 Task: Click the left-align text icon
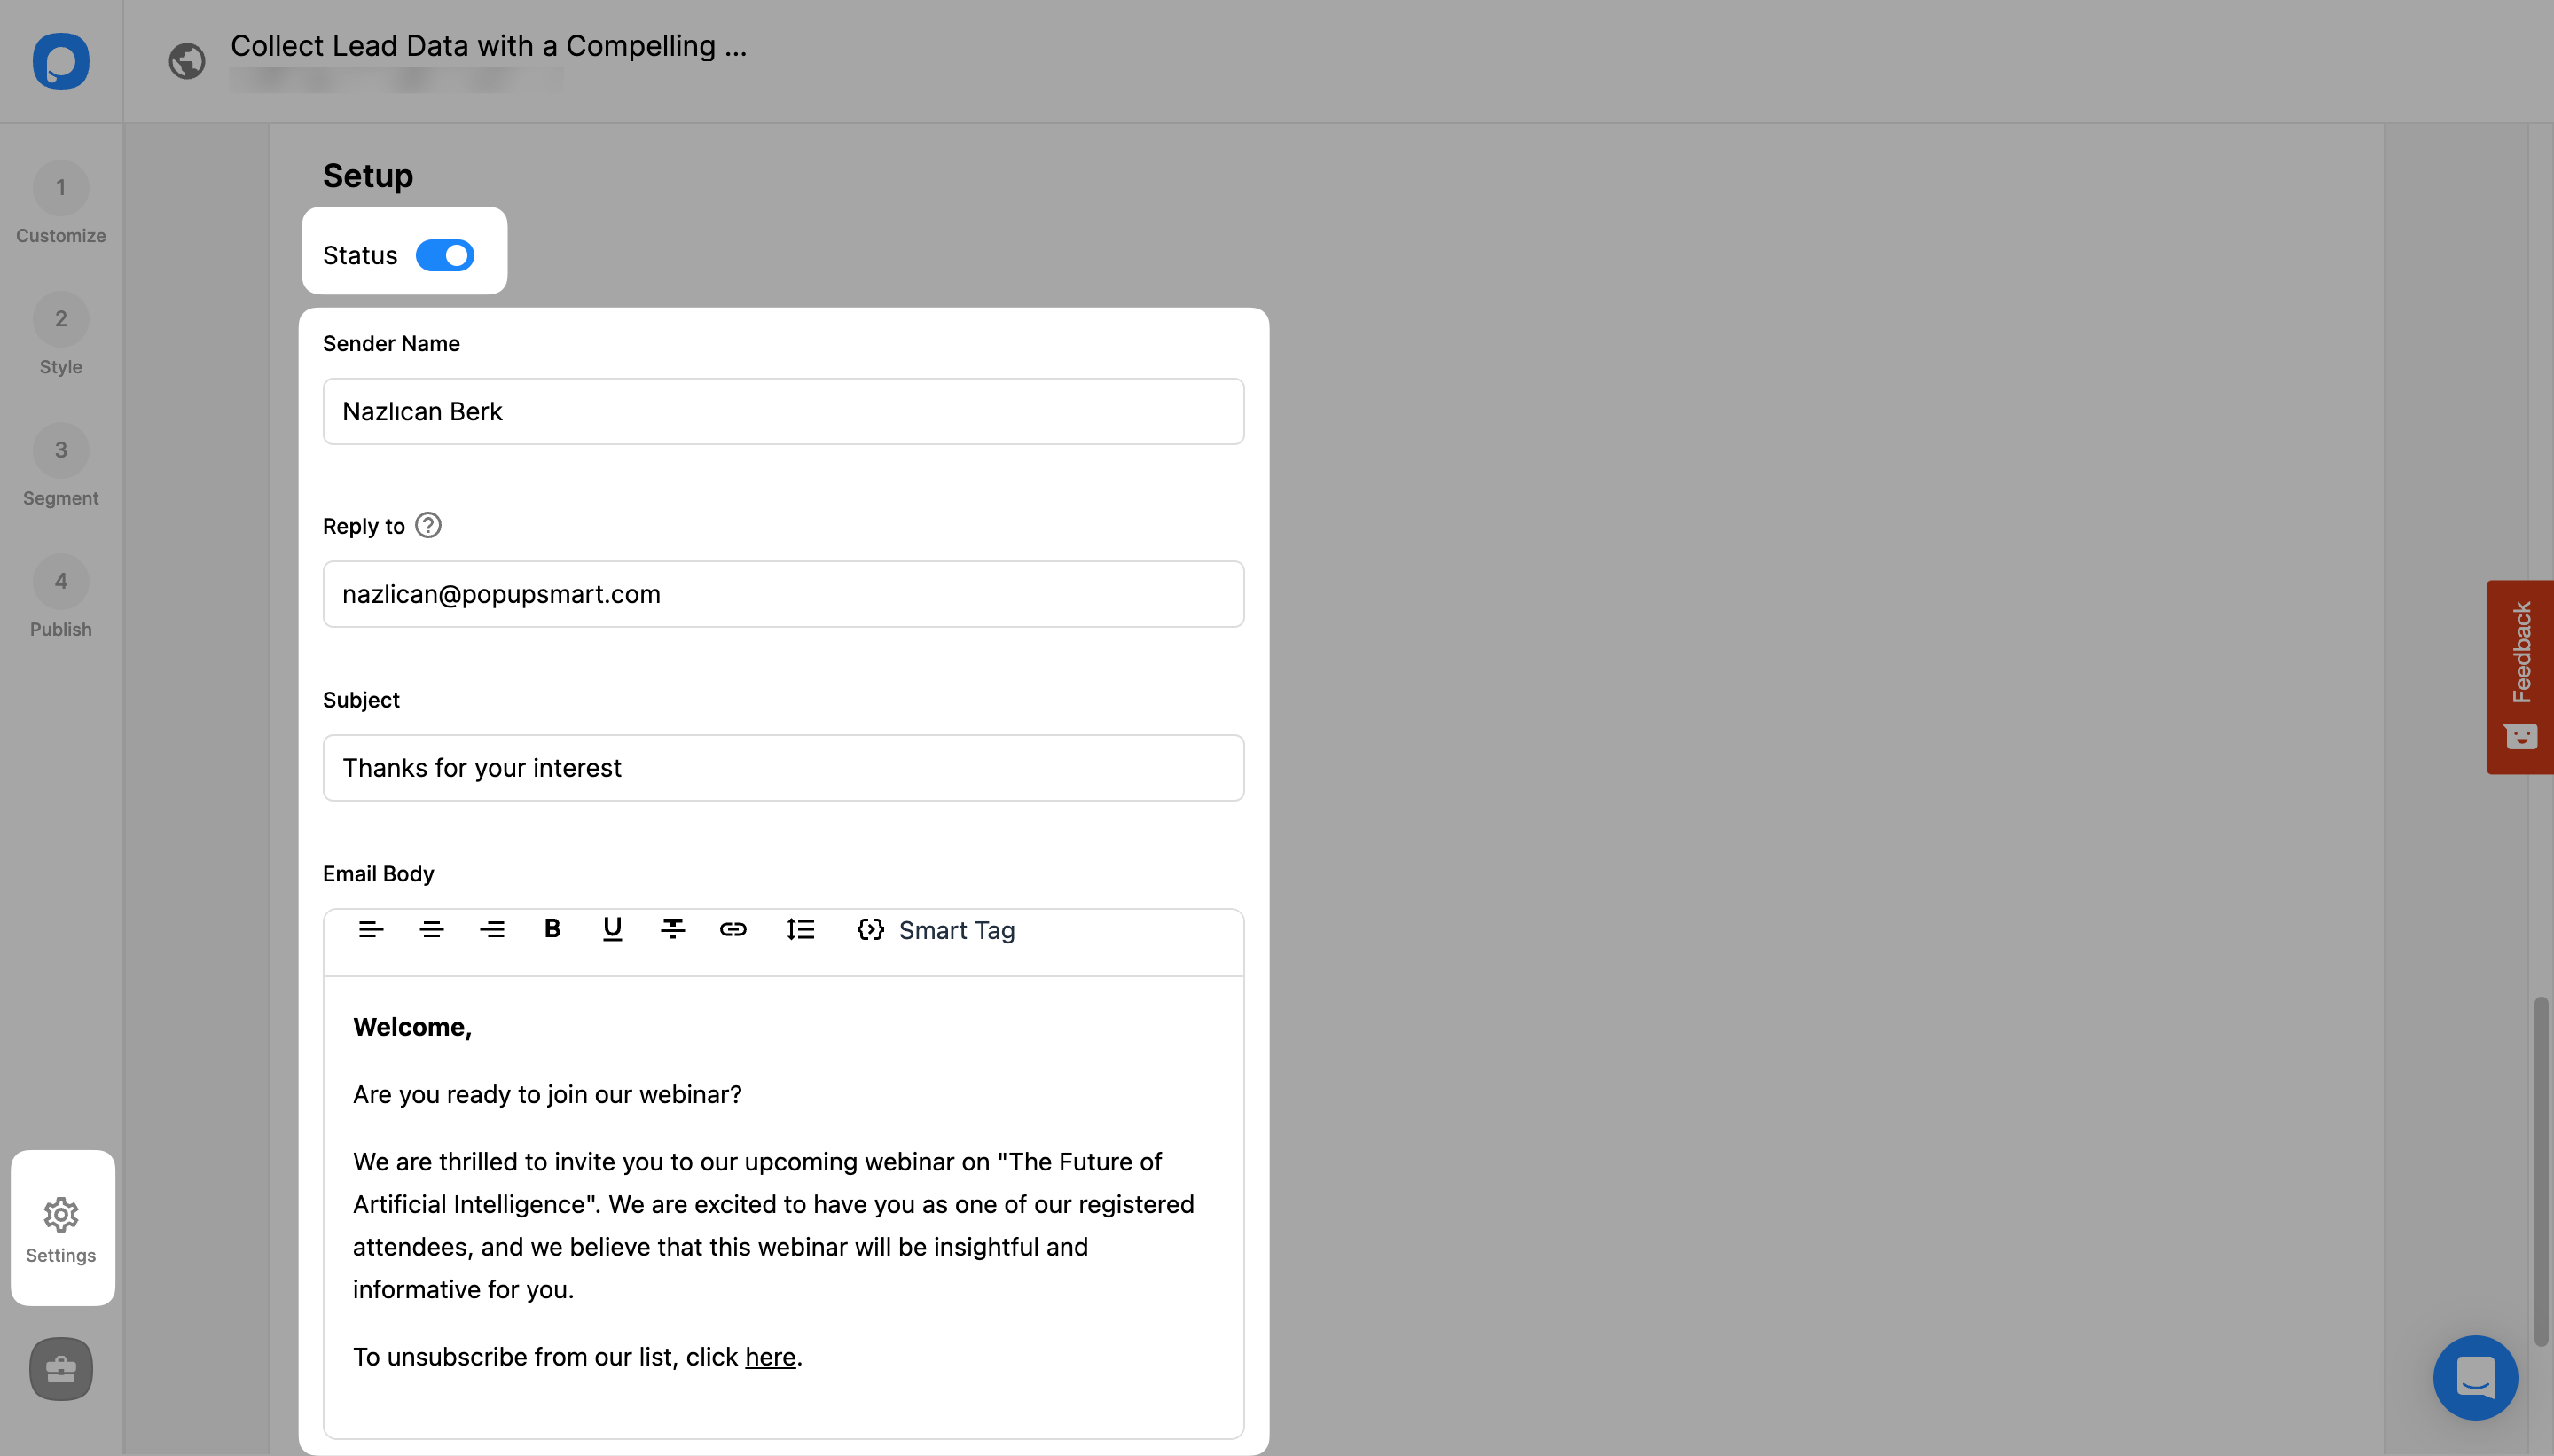point(370,930)
